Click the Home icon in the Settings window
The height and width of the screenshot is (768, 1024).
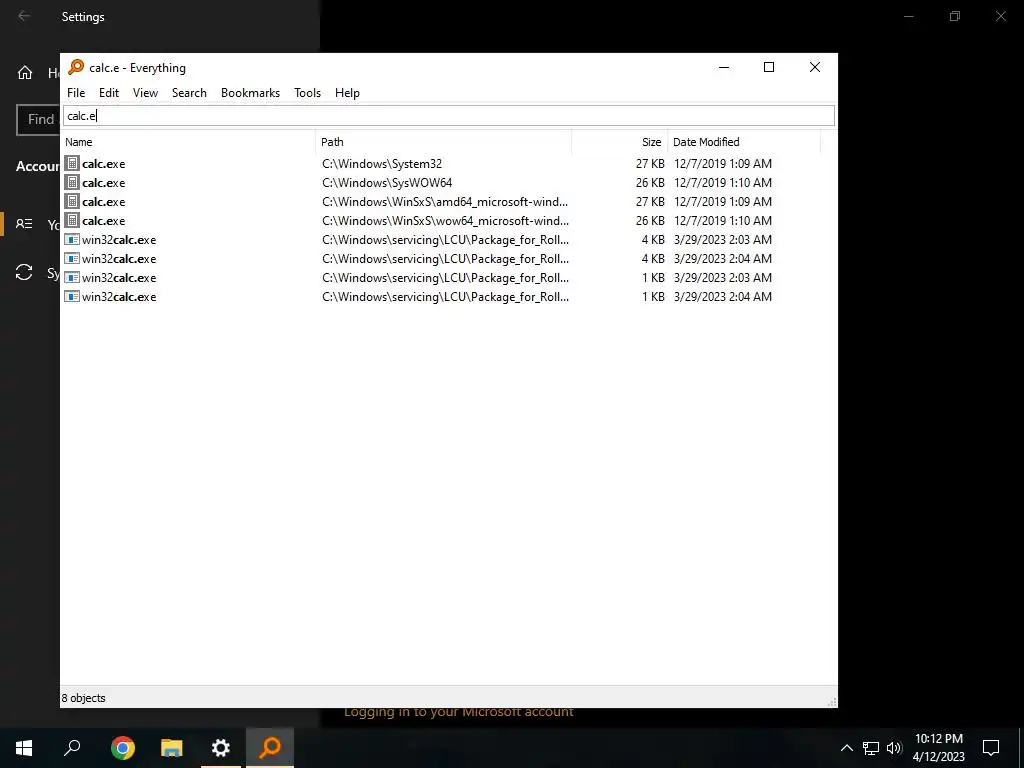click(25, 72)
